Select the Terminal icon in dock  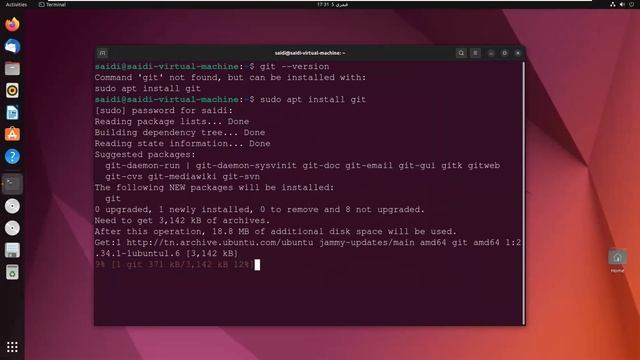click(x=12, y=184)
